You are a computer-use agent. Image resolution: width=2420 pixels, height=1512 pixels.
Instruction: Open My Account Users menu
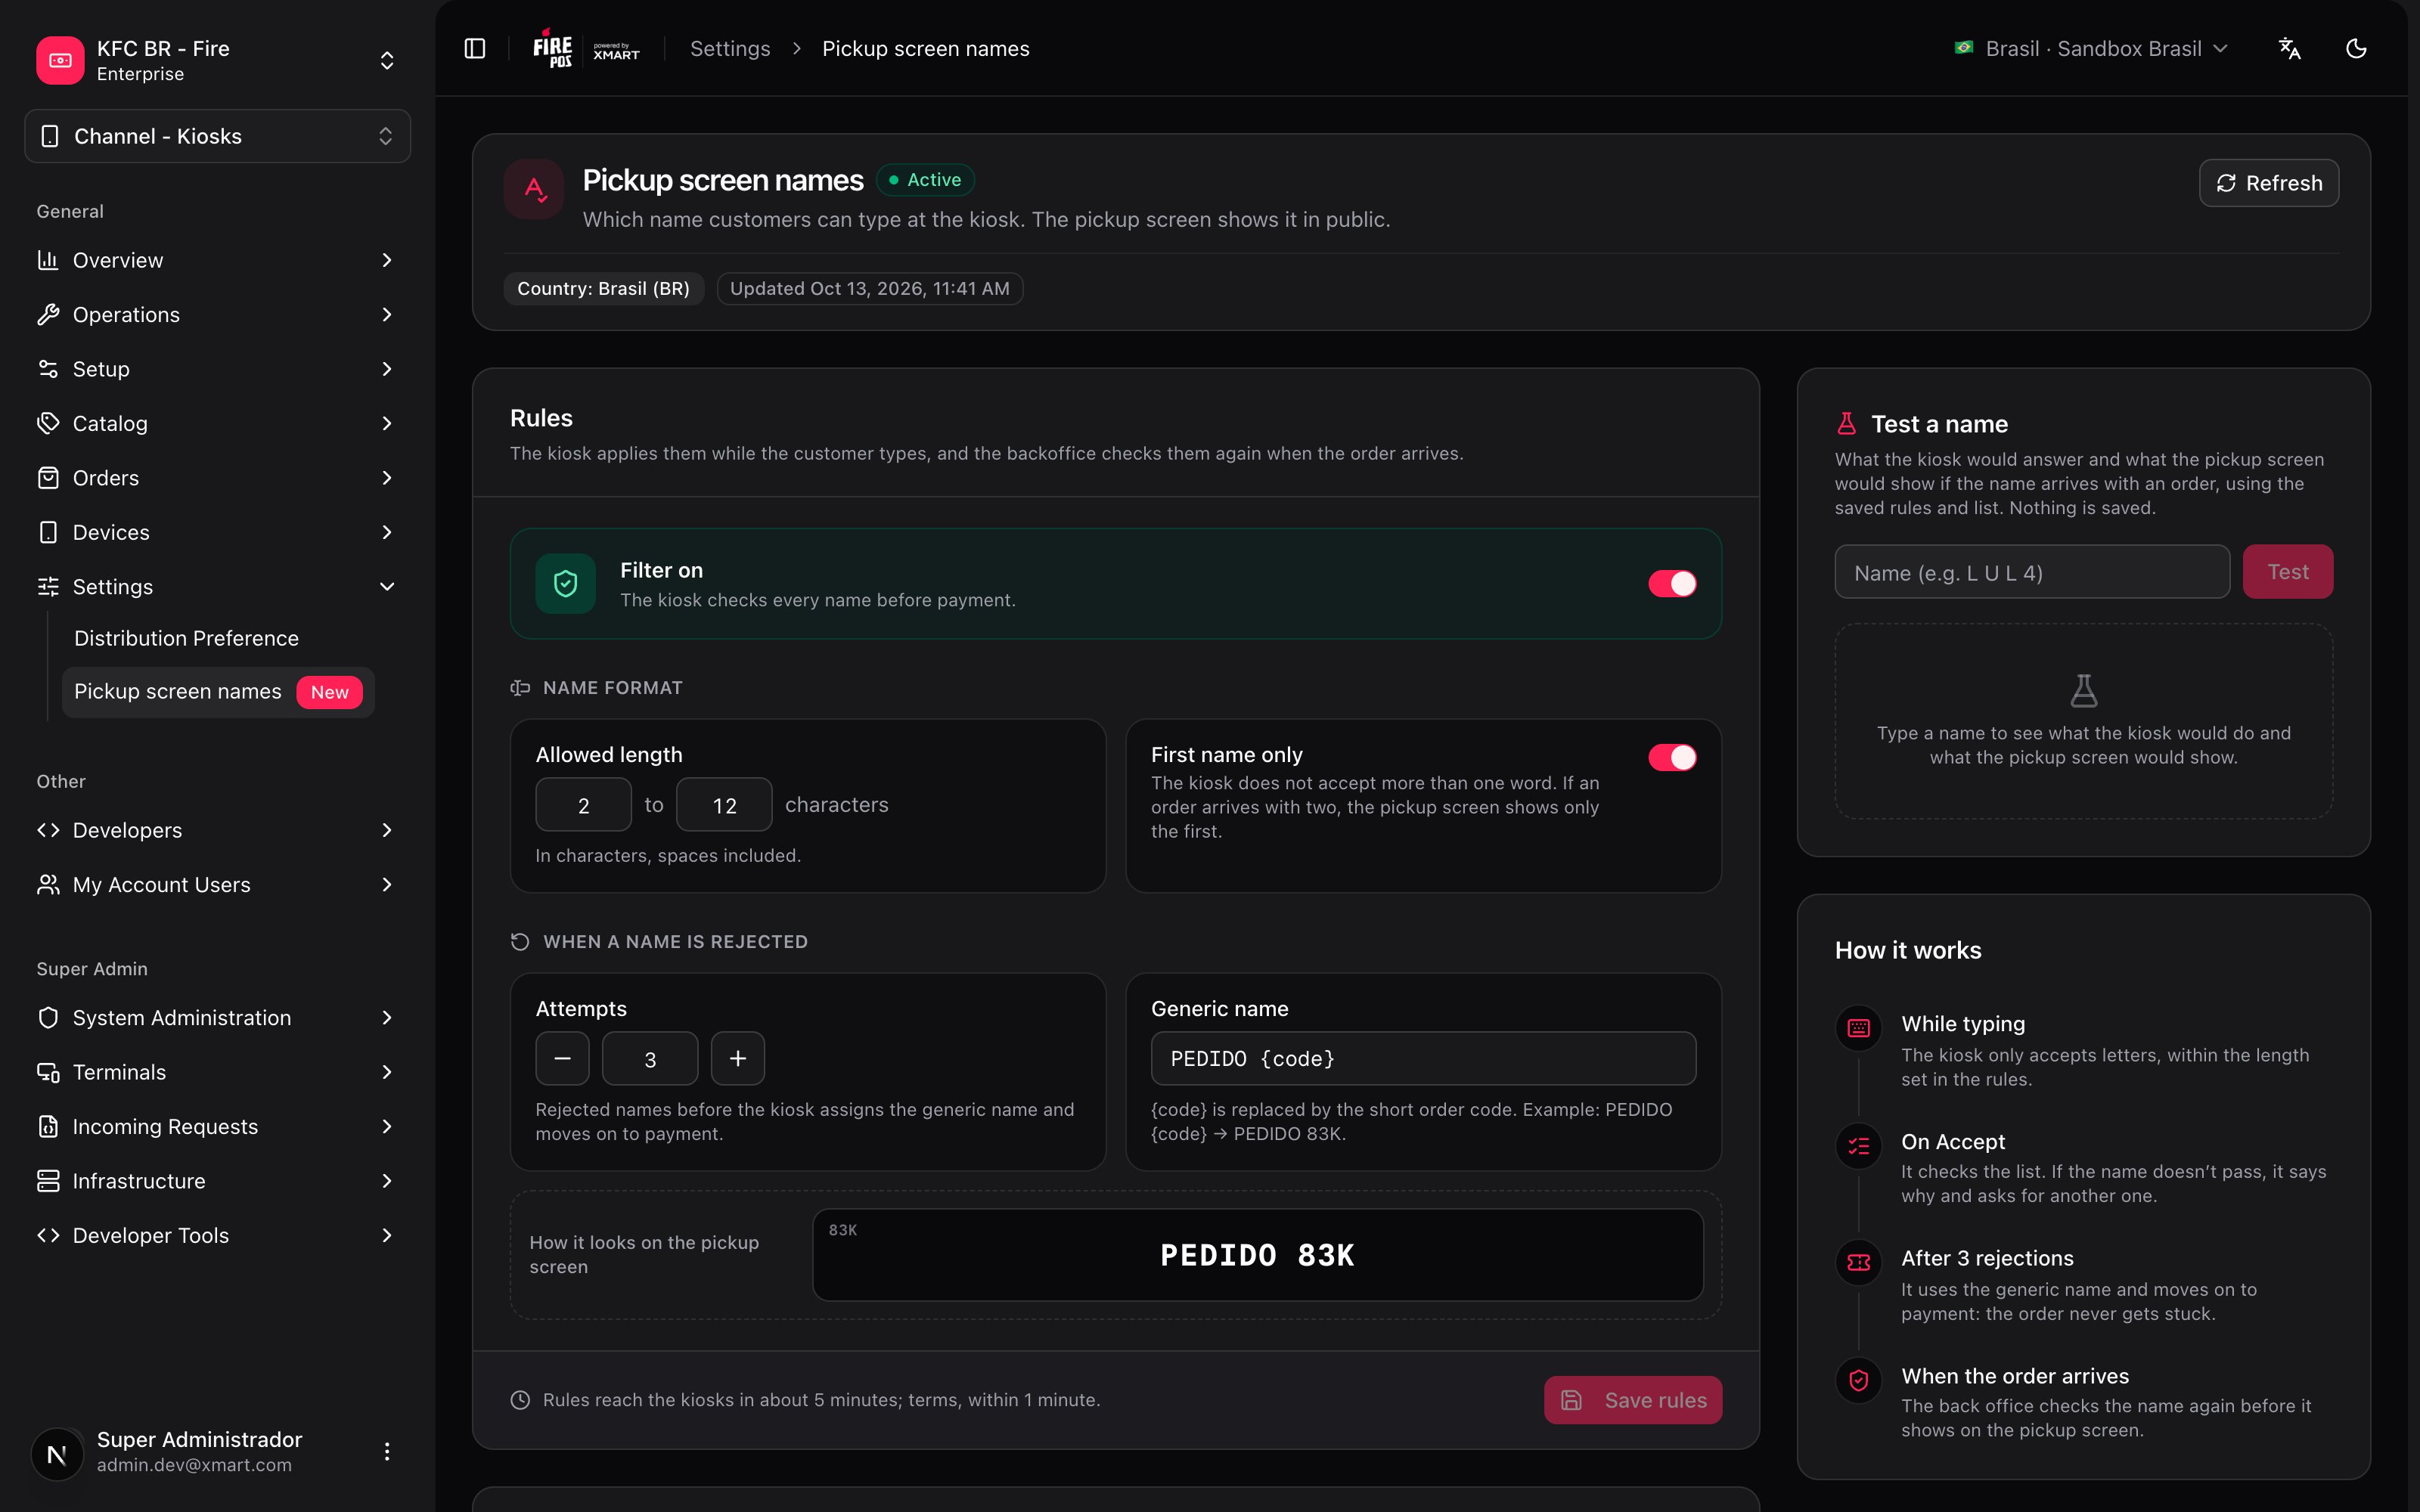coord(217,884)
